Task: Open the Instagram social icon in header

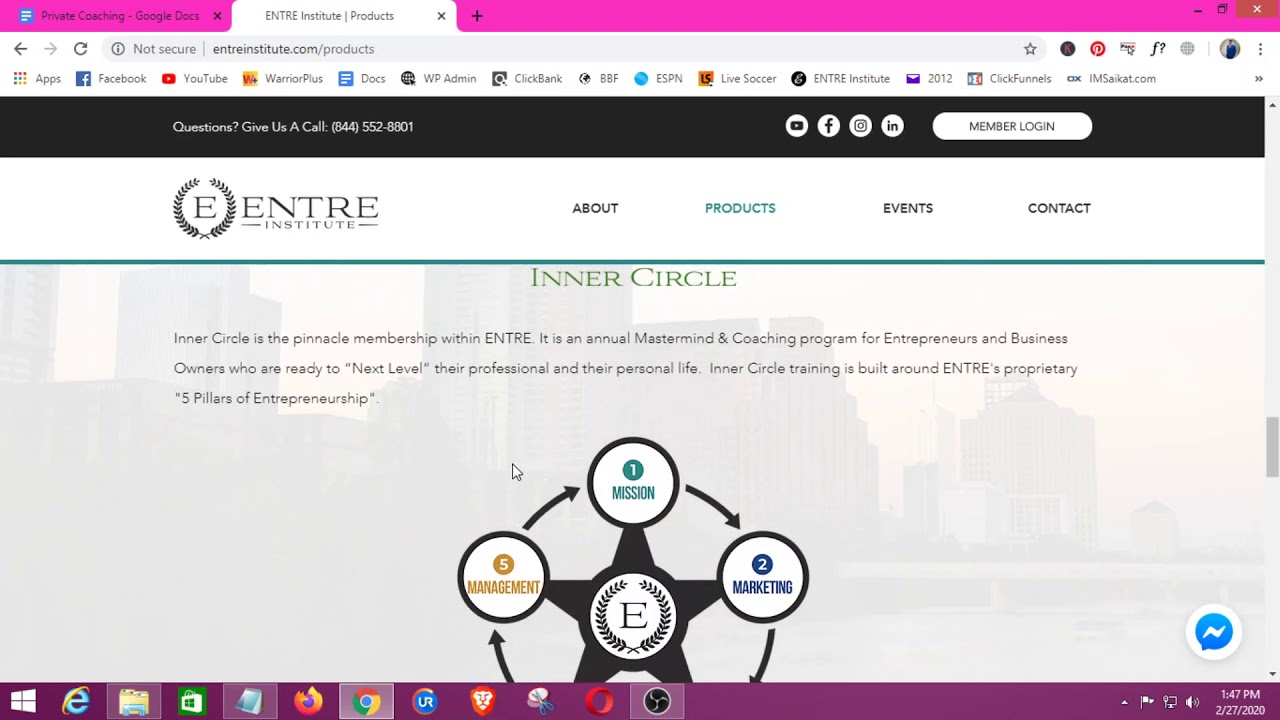Action: click(860, 126)
